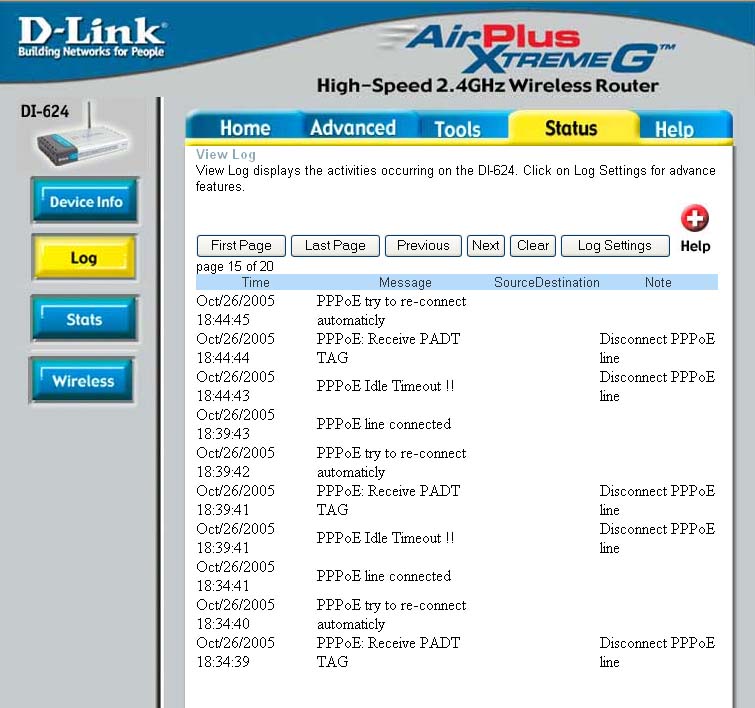Open the Stats page
Viewport: 755px width, 708px height.
[84, 319]
